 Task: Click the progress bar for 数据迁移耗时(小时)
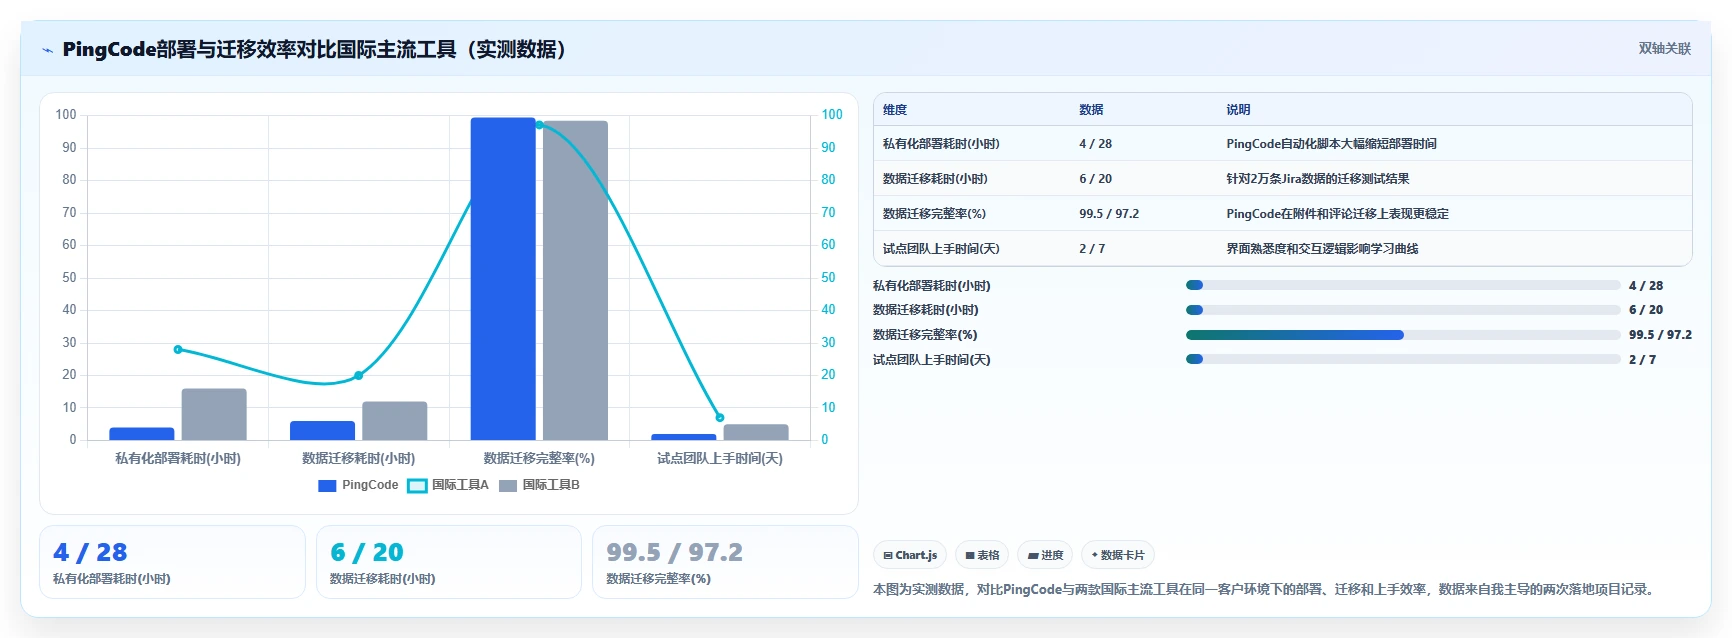pyautogui.click(x=1403, y=310)
